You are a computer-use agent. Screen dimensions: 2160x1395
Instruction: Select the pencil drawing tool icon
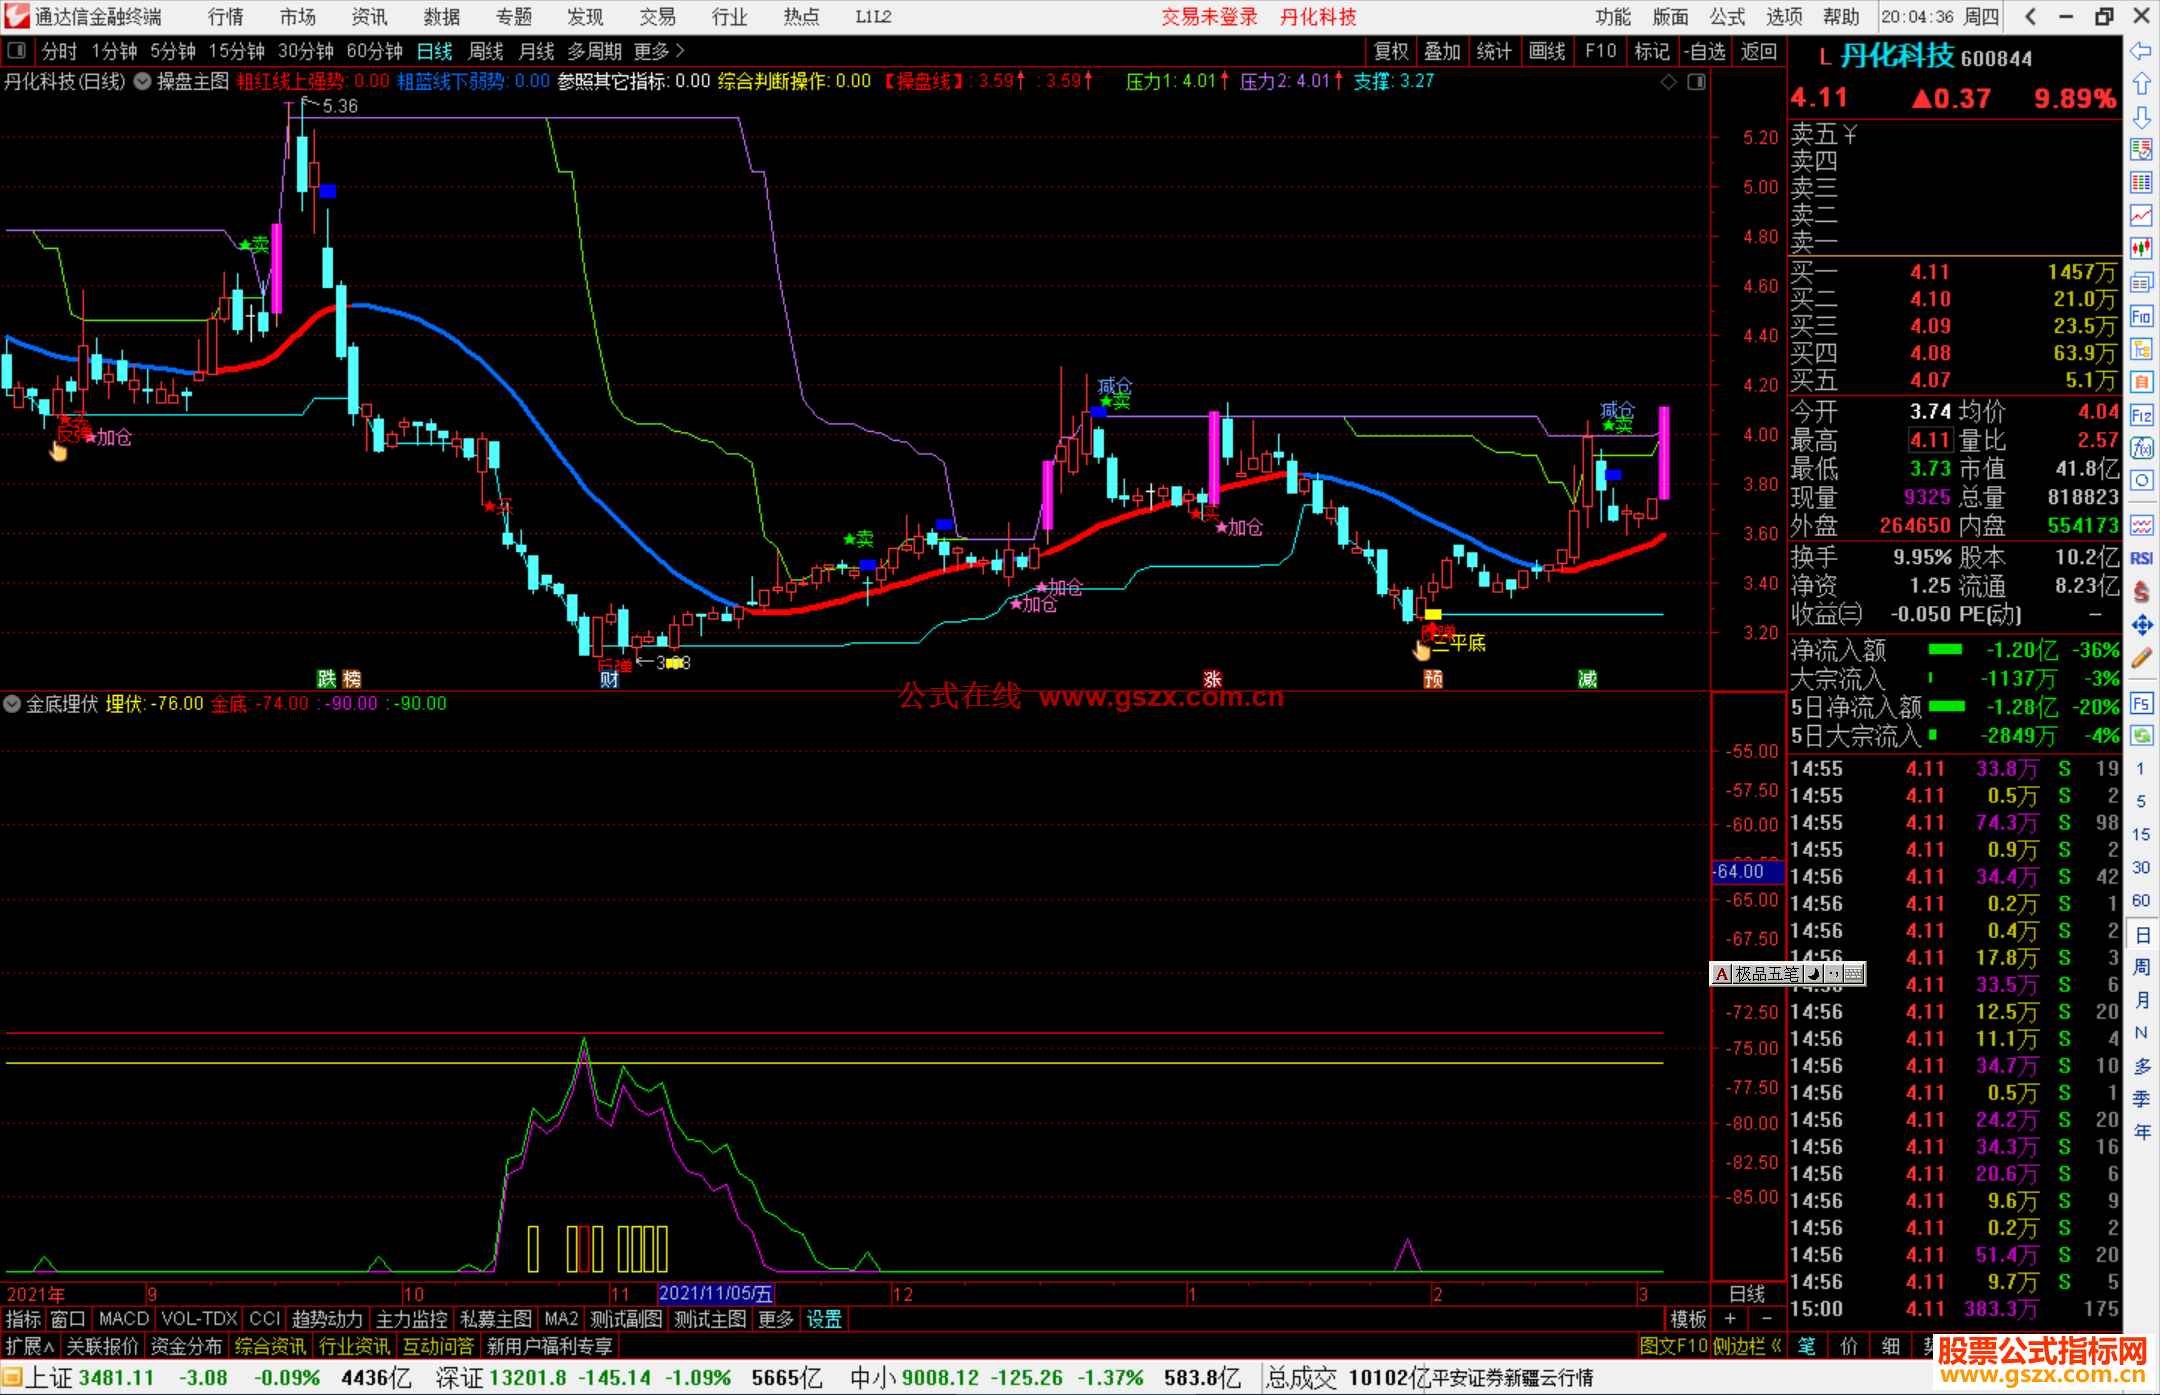[2141, 658]
